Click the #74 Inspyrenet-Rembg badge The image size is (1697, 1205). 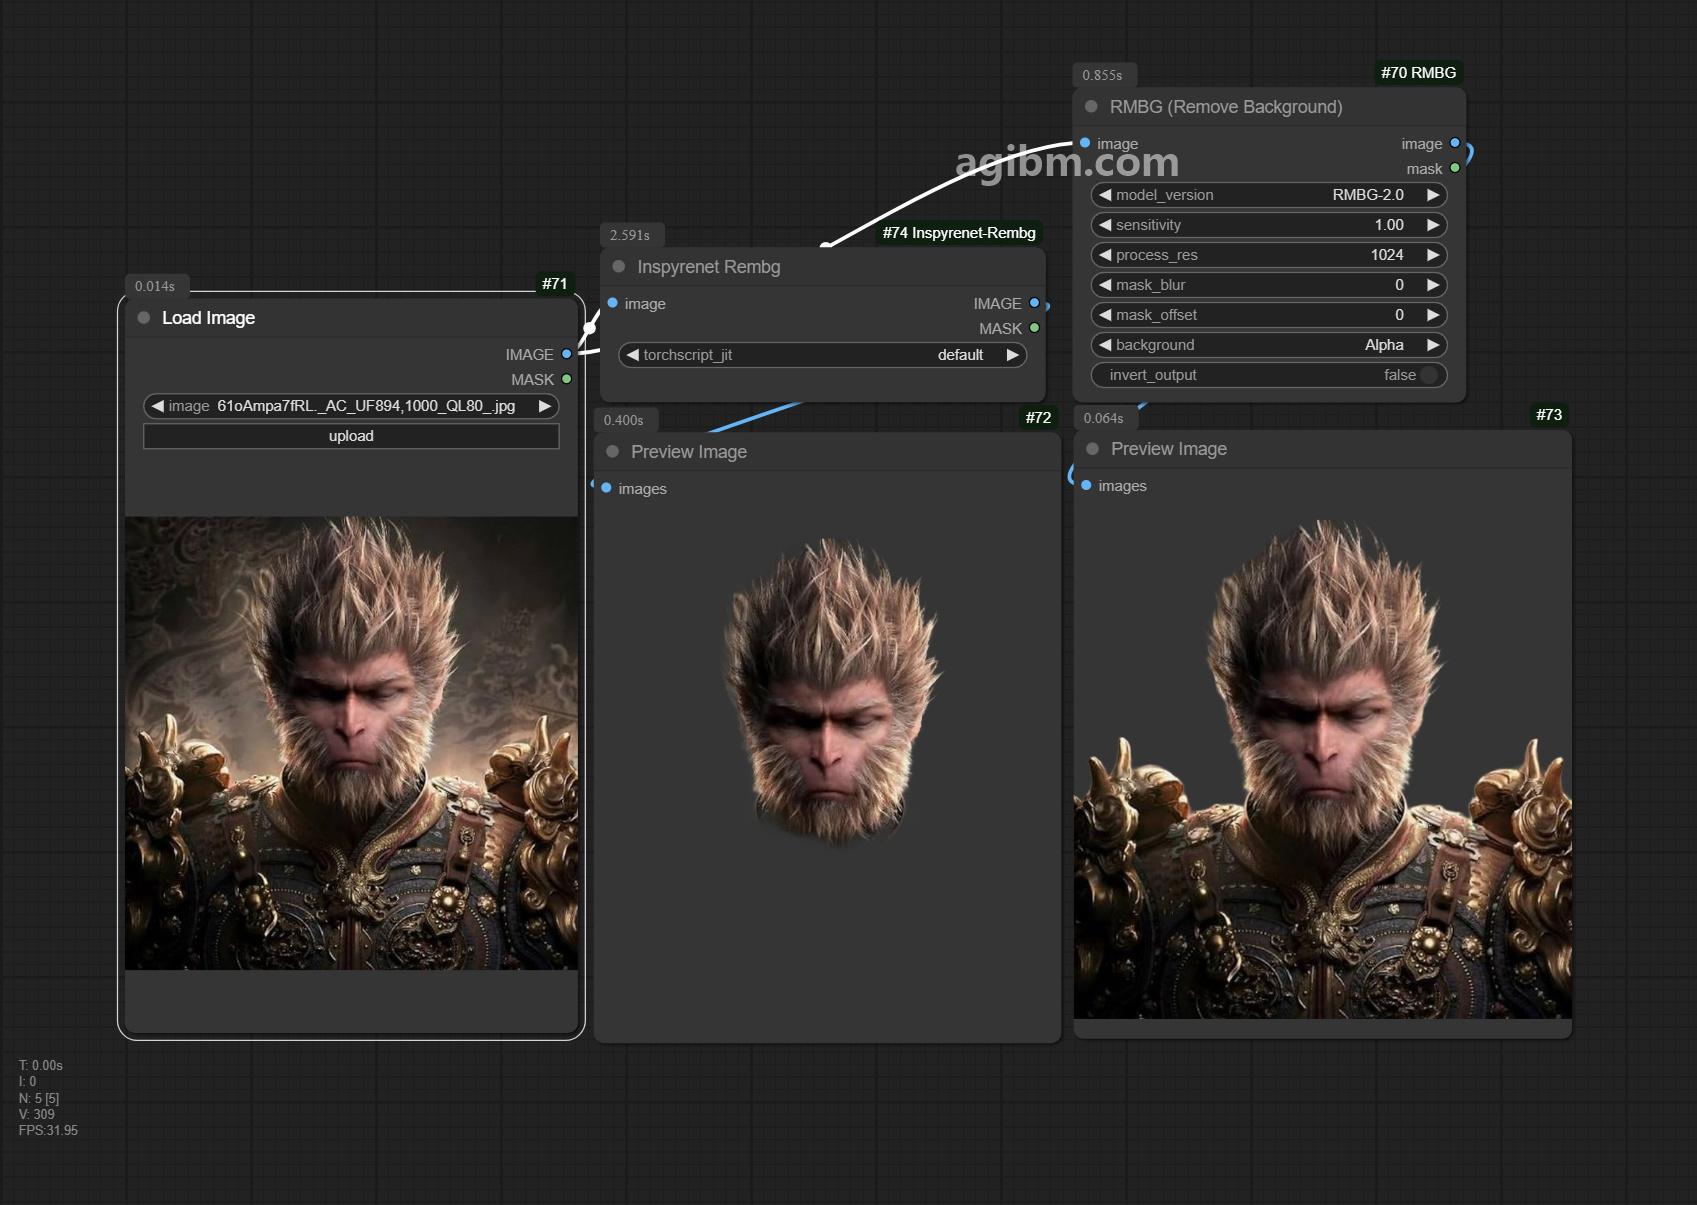(x=959, y=233)
